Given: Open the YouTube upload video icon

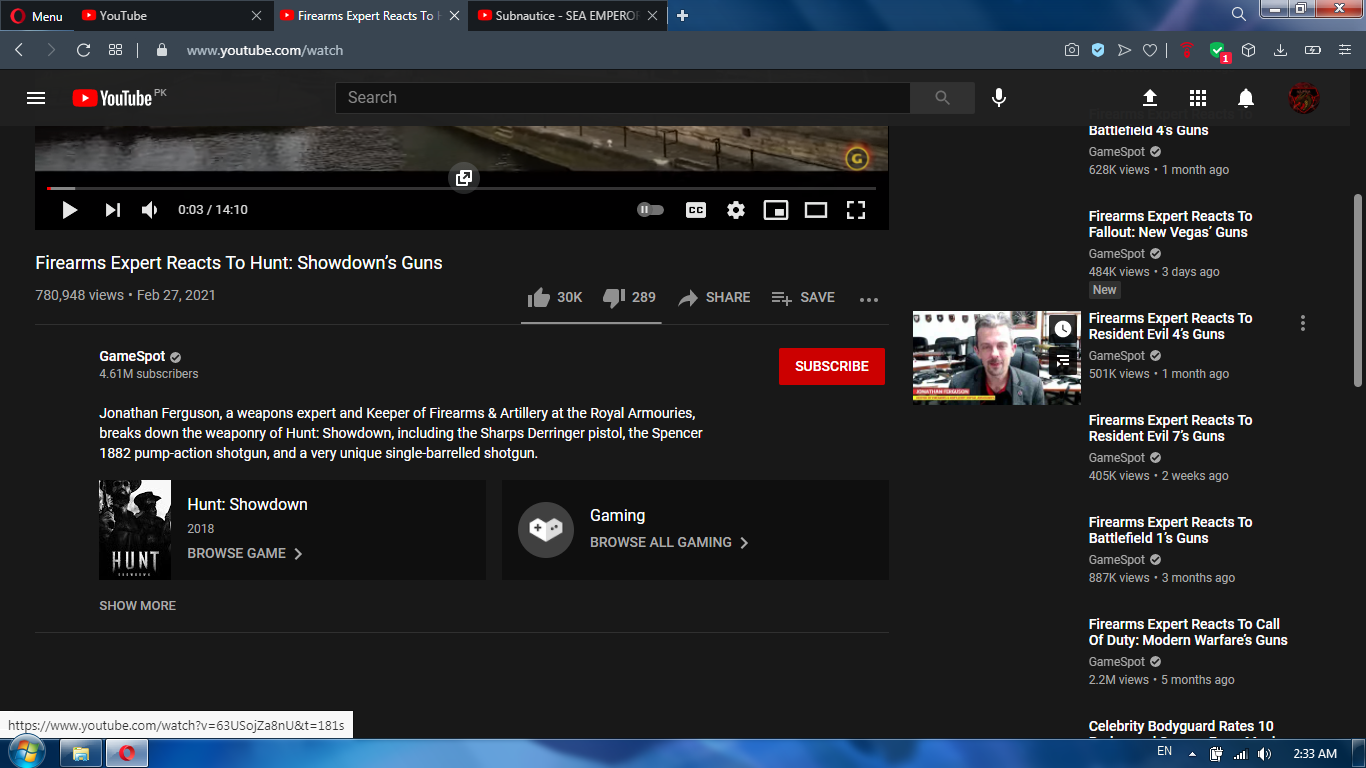Looking at the screenshot, I should click(x=1150, y=98).
